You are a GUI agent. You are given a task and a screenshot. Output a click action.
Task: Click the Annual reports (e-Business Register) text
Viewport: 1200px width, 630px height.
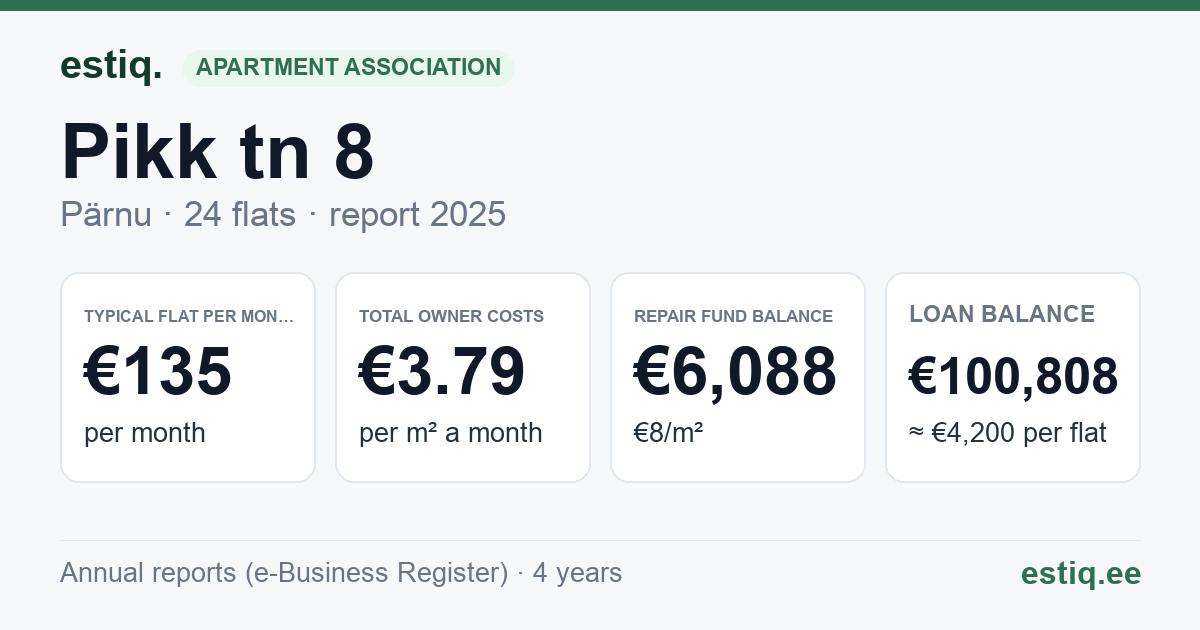[x=284, y=573]
